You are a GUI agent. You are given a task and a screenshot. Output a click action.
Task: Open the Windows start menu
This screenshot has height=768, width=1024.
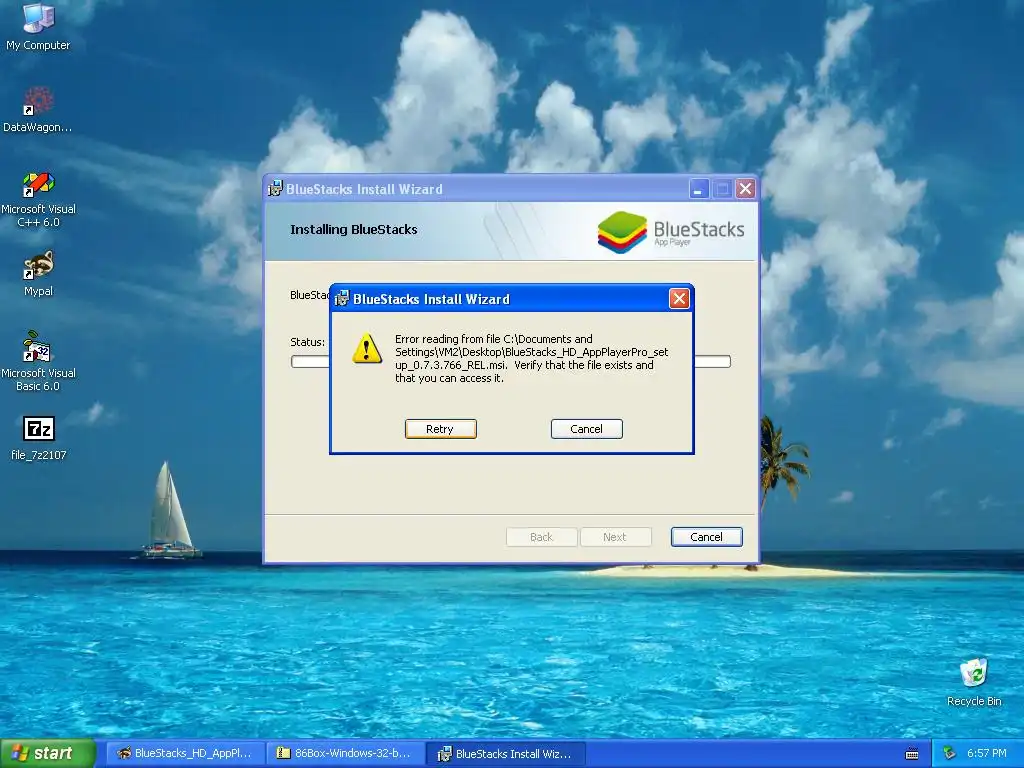pyautogui.click(x=47, y=754)
